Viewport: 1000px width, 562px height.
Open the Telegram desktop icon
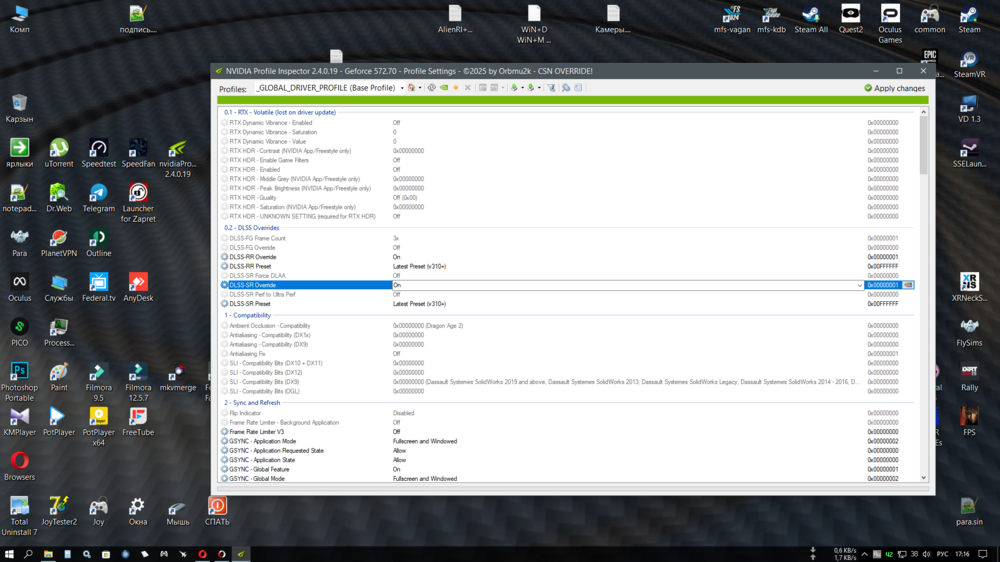(98, 198)
